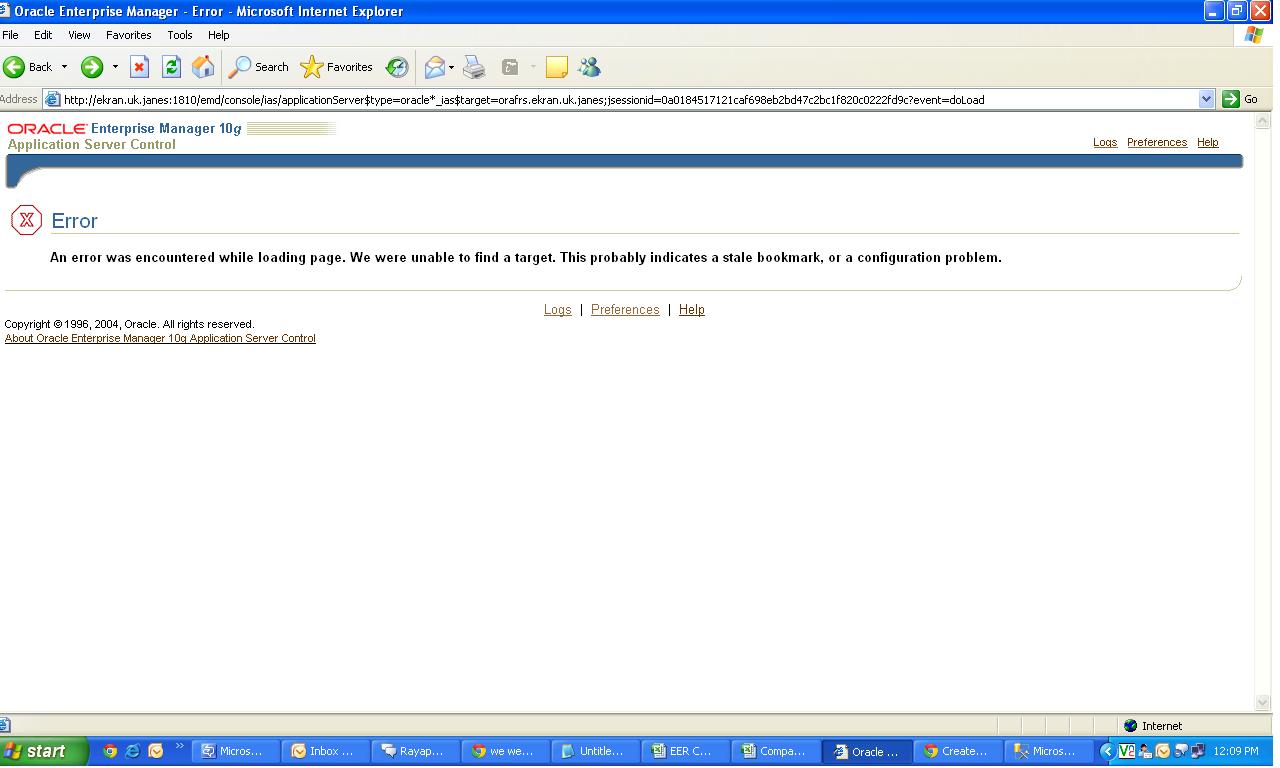Image resolution: width=1280 pixels, height=768 pixels.
Task: Click the red X error icon
Action: (26, 220)
